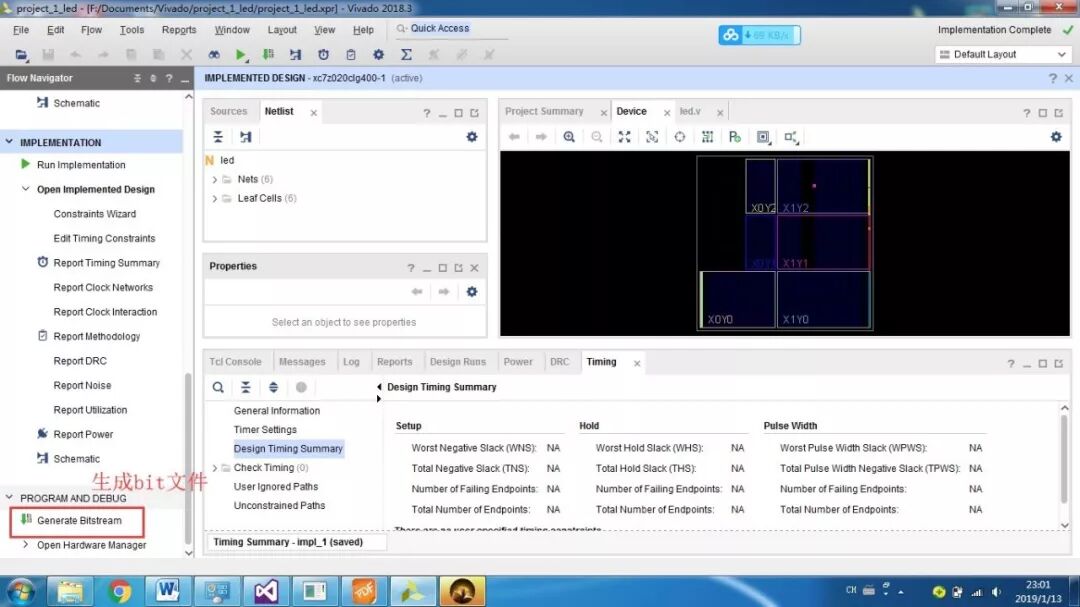1080x607 pixels.
Task: Open the Reports menu
Action: tap(179, 30)
